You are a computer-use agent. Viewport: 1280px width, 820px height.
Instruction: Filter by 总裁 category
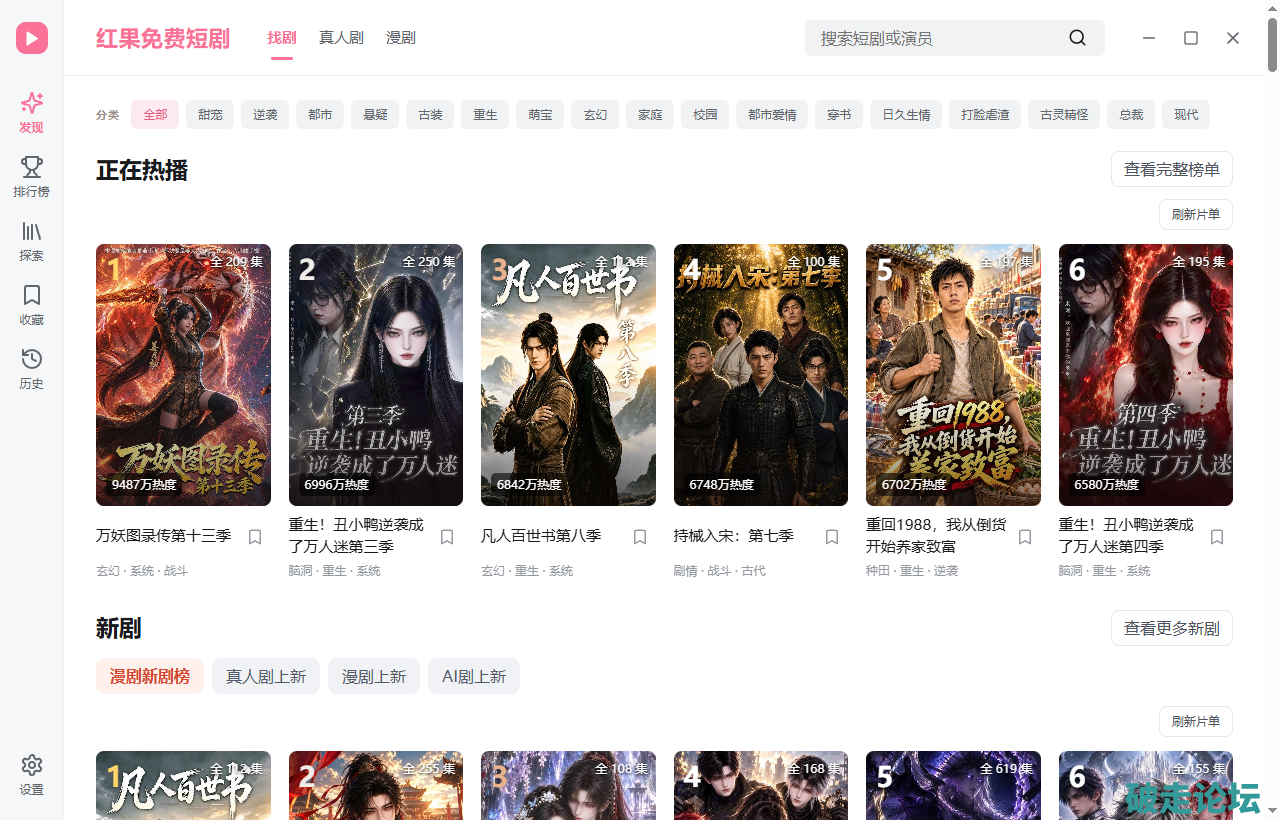click(1131, 115)
